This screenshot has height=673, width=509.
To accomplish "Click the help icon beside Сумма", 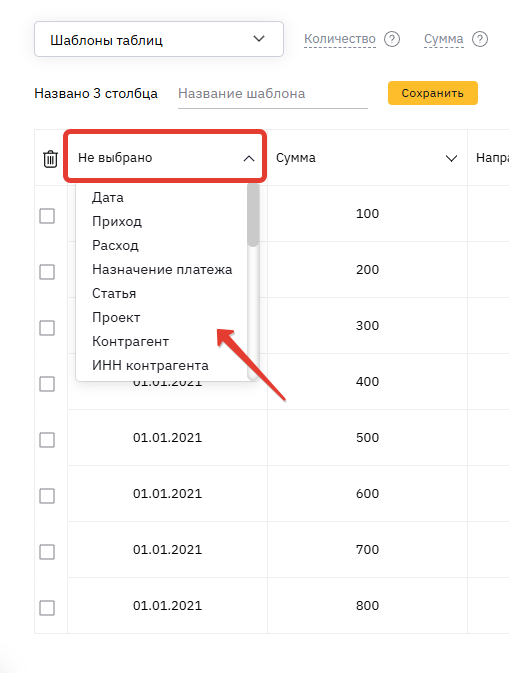I will point(480,39).
